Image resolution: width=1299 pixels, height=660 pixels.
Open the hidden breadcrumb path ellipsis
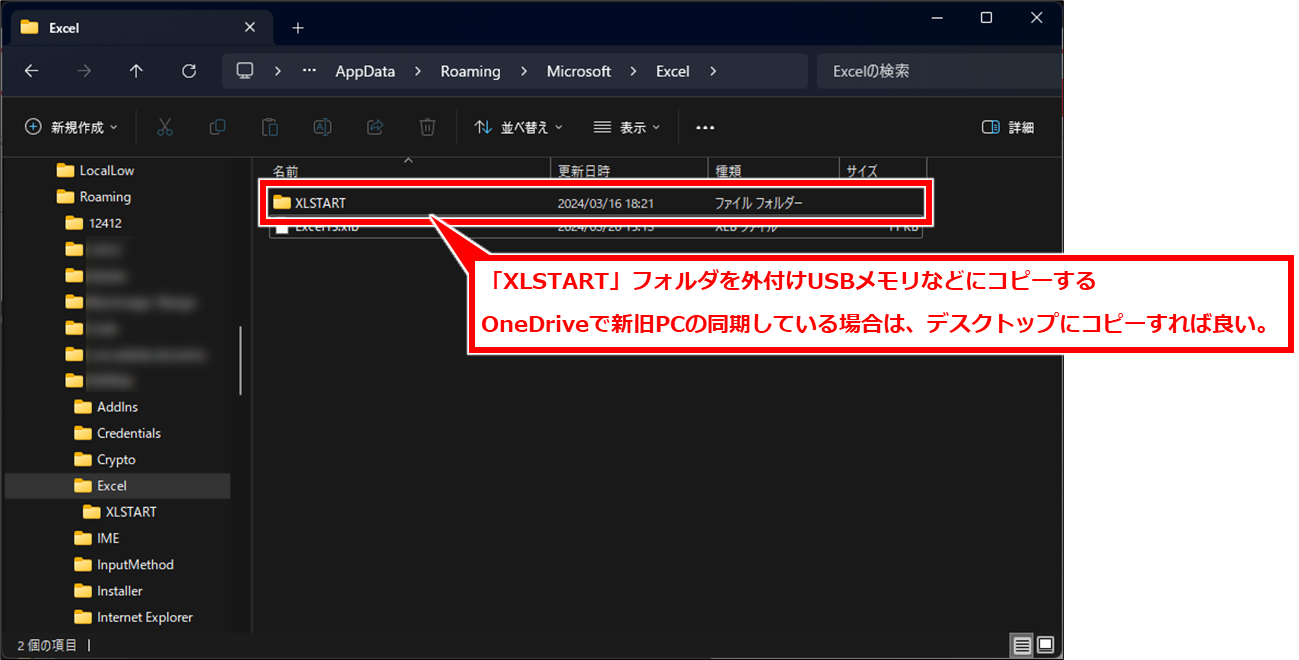309,71
